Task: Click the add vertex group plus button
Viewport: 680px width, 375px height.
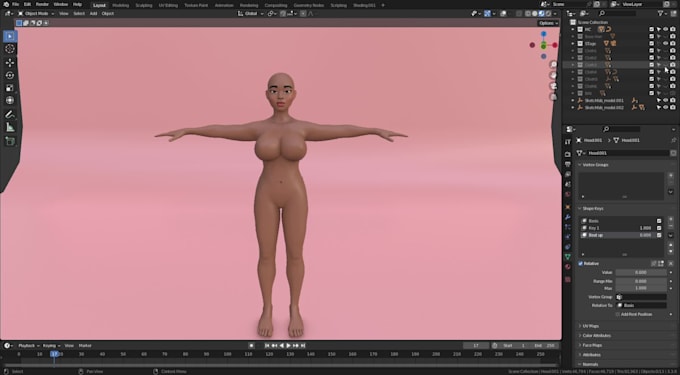Action: pos(670,176)
